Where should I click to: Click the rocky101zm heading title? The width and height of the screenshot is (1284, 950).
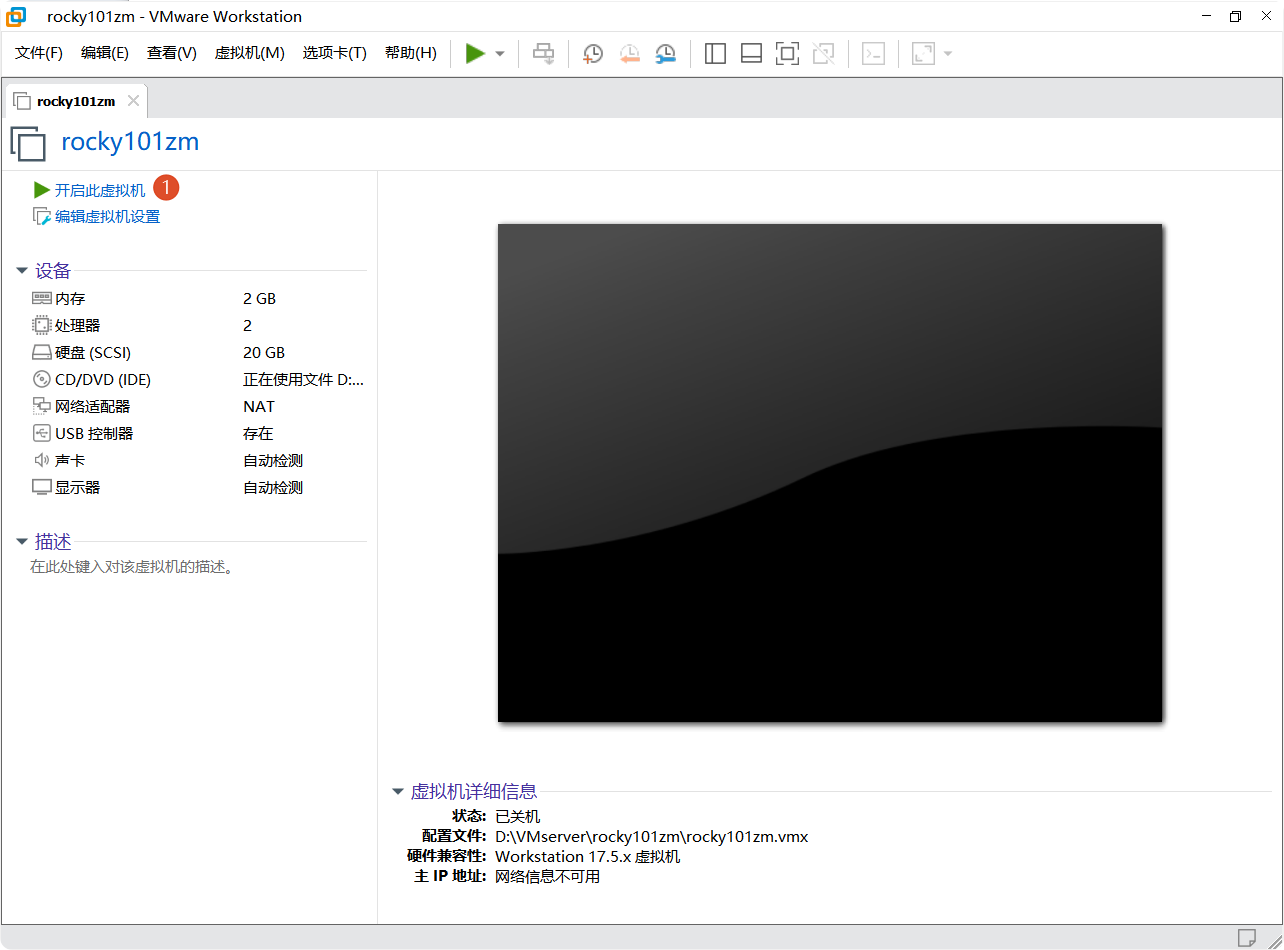pyautogui.click(x=130, y=142)
